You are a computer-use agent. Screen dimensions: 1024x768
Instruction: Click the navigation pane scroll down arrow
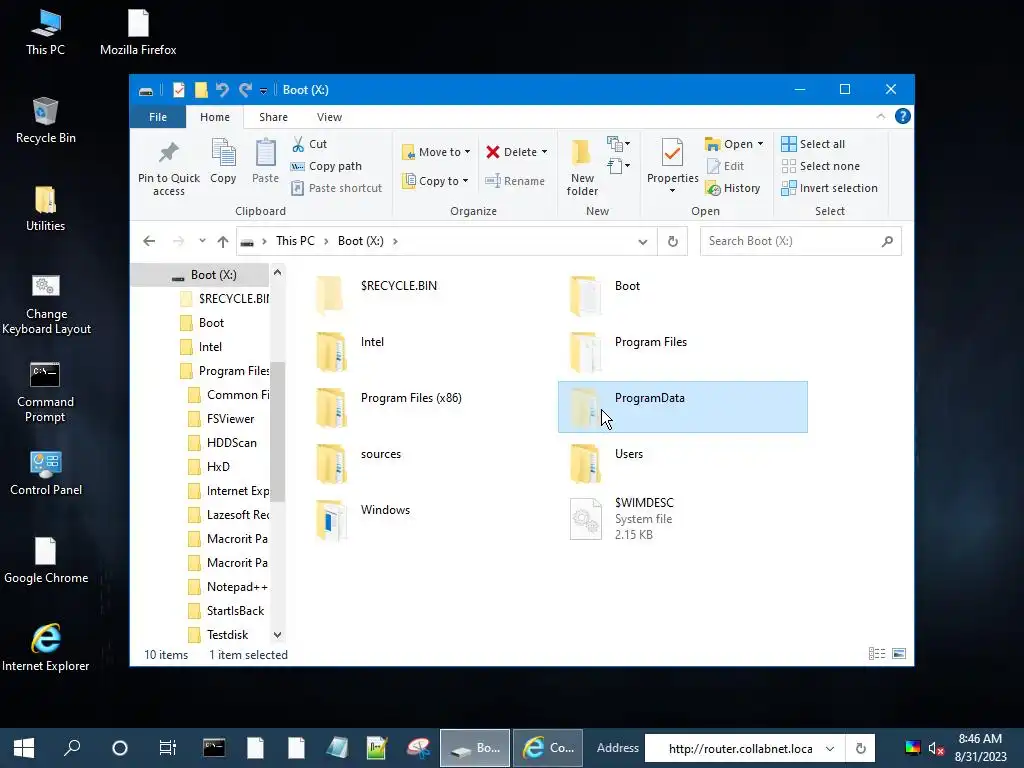point(278,635)
